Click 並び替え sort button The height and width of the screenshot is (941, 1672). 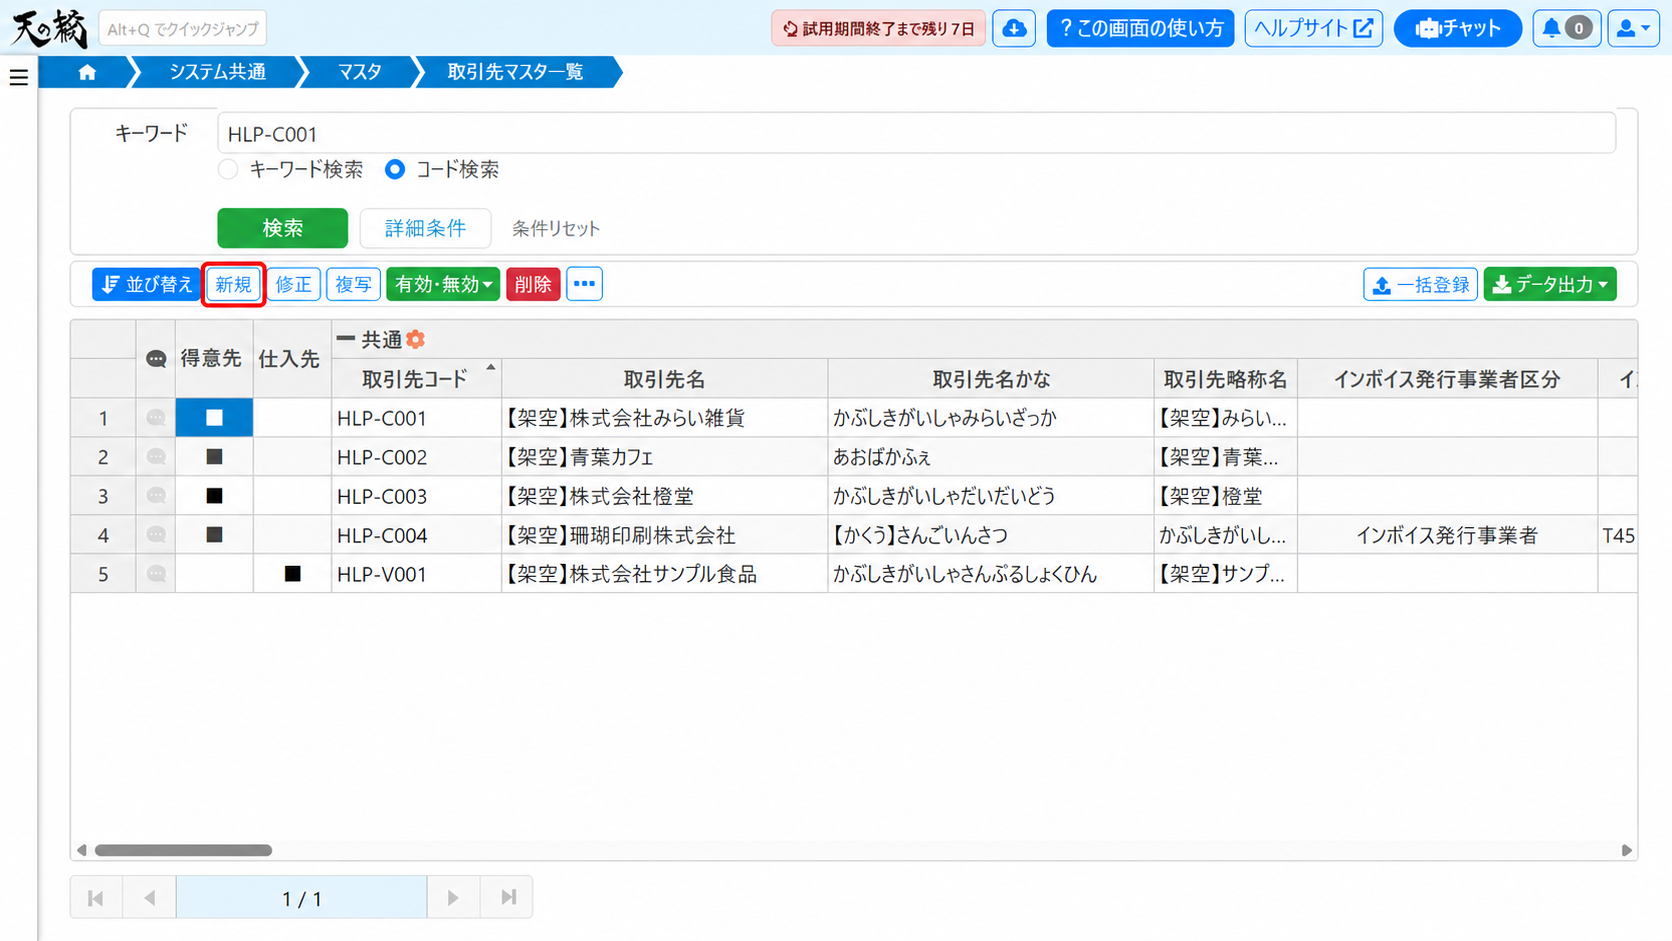147,284
